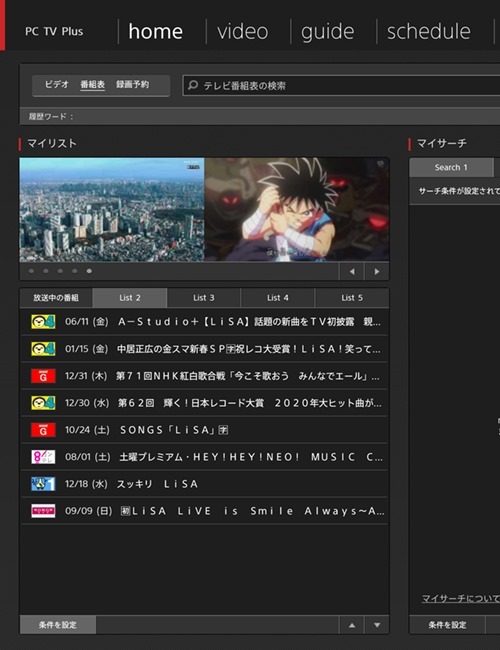Switch search scope to ビデオ
Viewport: 500px width, 650px height.
point(57,85)
